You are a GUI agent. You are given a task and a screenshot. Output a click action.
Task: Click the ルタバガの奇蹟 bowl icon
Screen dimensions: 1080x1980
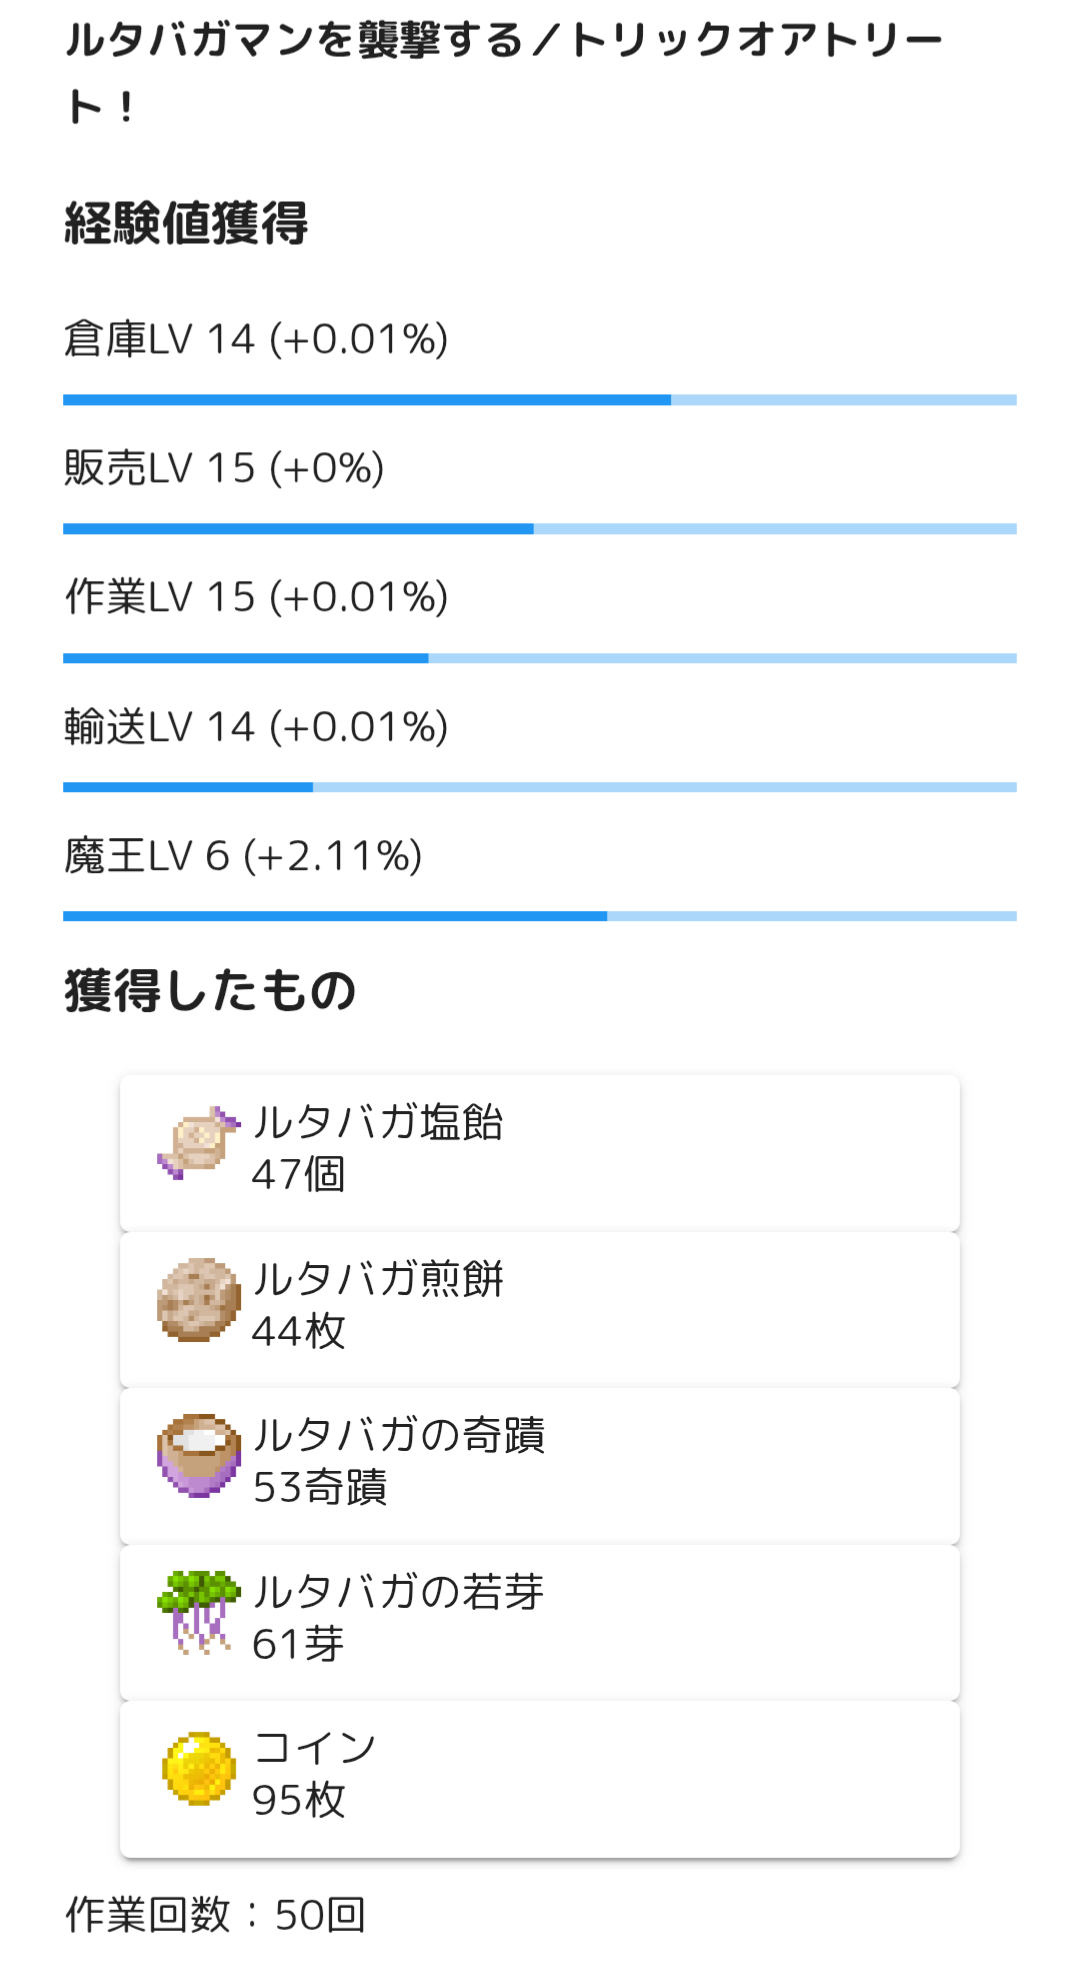199,1455
